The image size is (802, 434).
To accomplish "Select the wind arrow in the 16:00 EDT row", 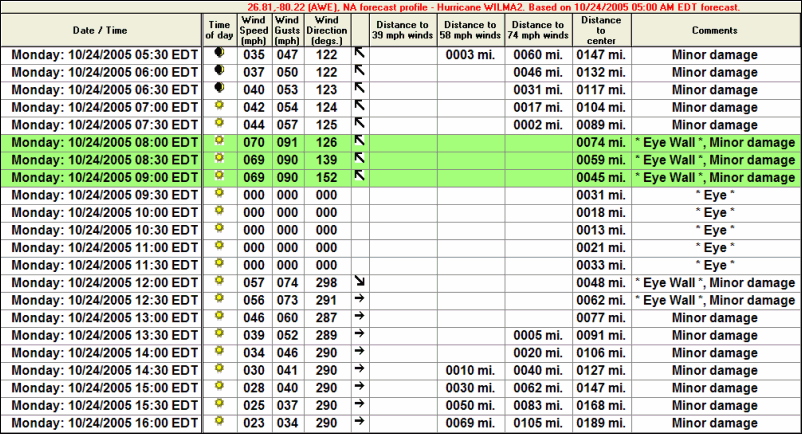I will point(360,422).
